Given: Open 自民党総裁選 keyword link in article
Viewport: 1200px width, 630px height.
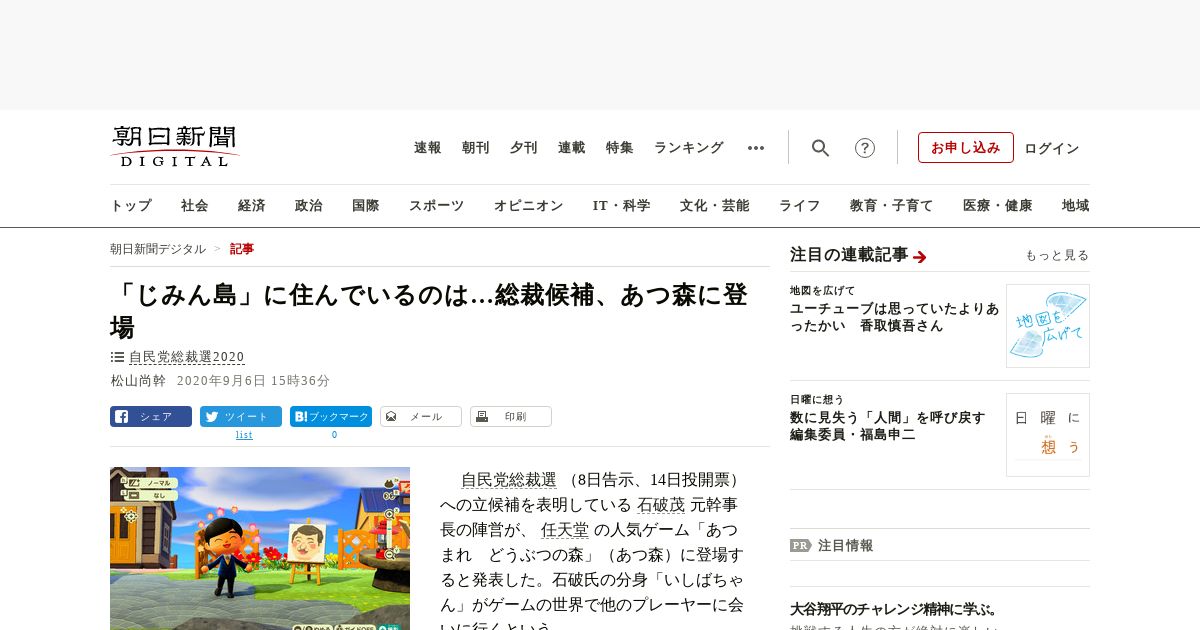Looking at the screenshot, I should [508, 480].
